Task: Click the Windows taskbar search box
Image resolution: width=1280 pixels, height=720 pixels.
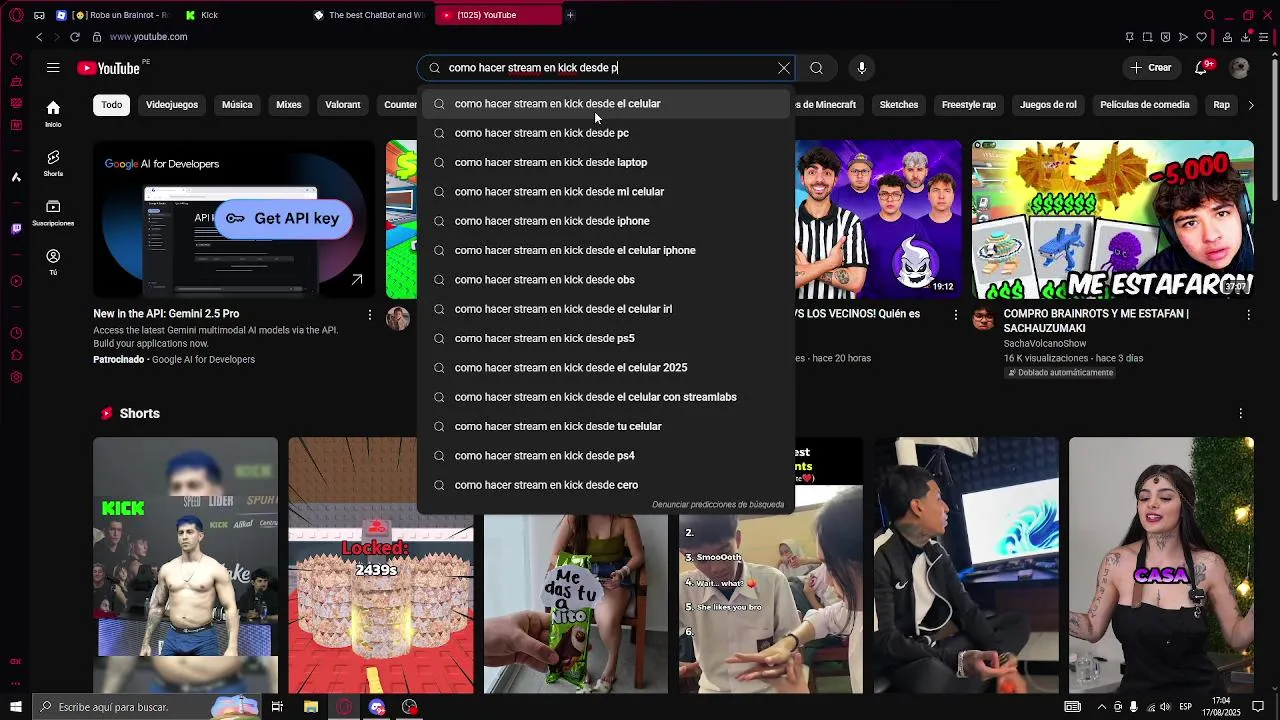Action: (x=146, y=707)
